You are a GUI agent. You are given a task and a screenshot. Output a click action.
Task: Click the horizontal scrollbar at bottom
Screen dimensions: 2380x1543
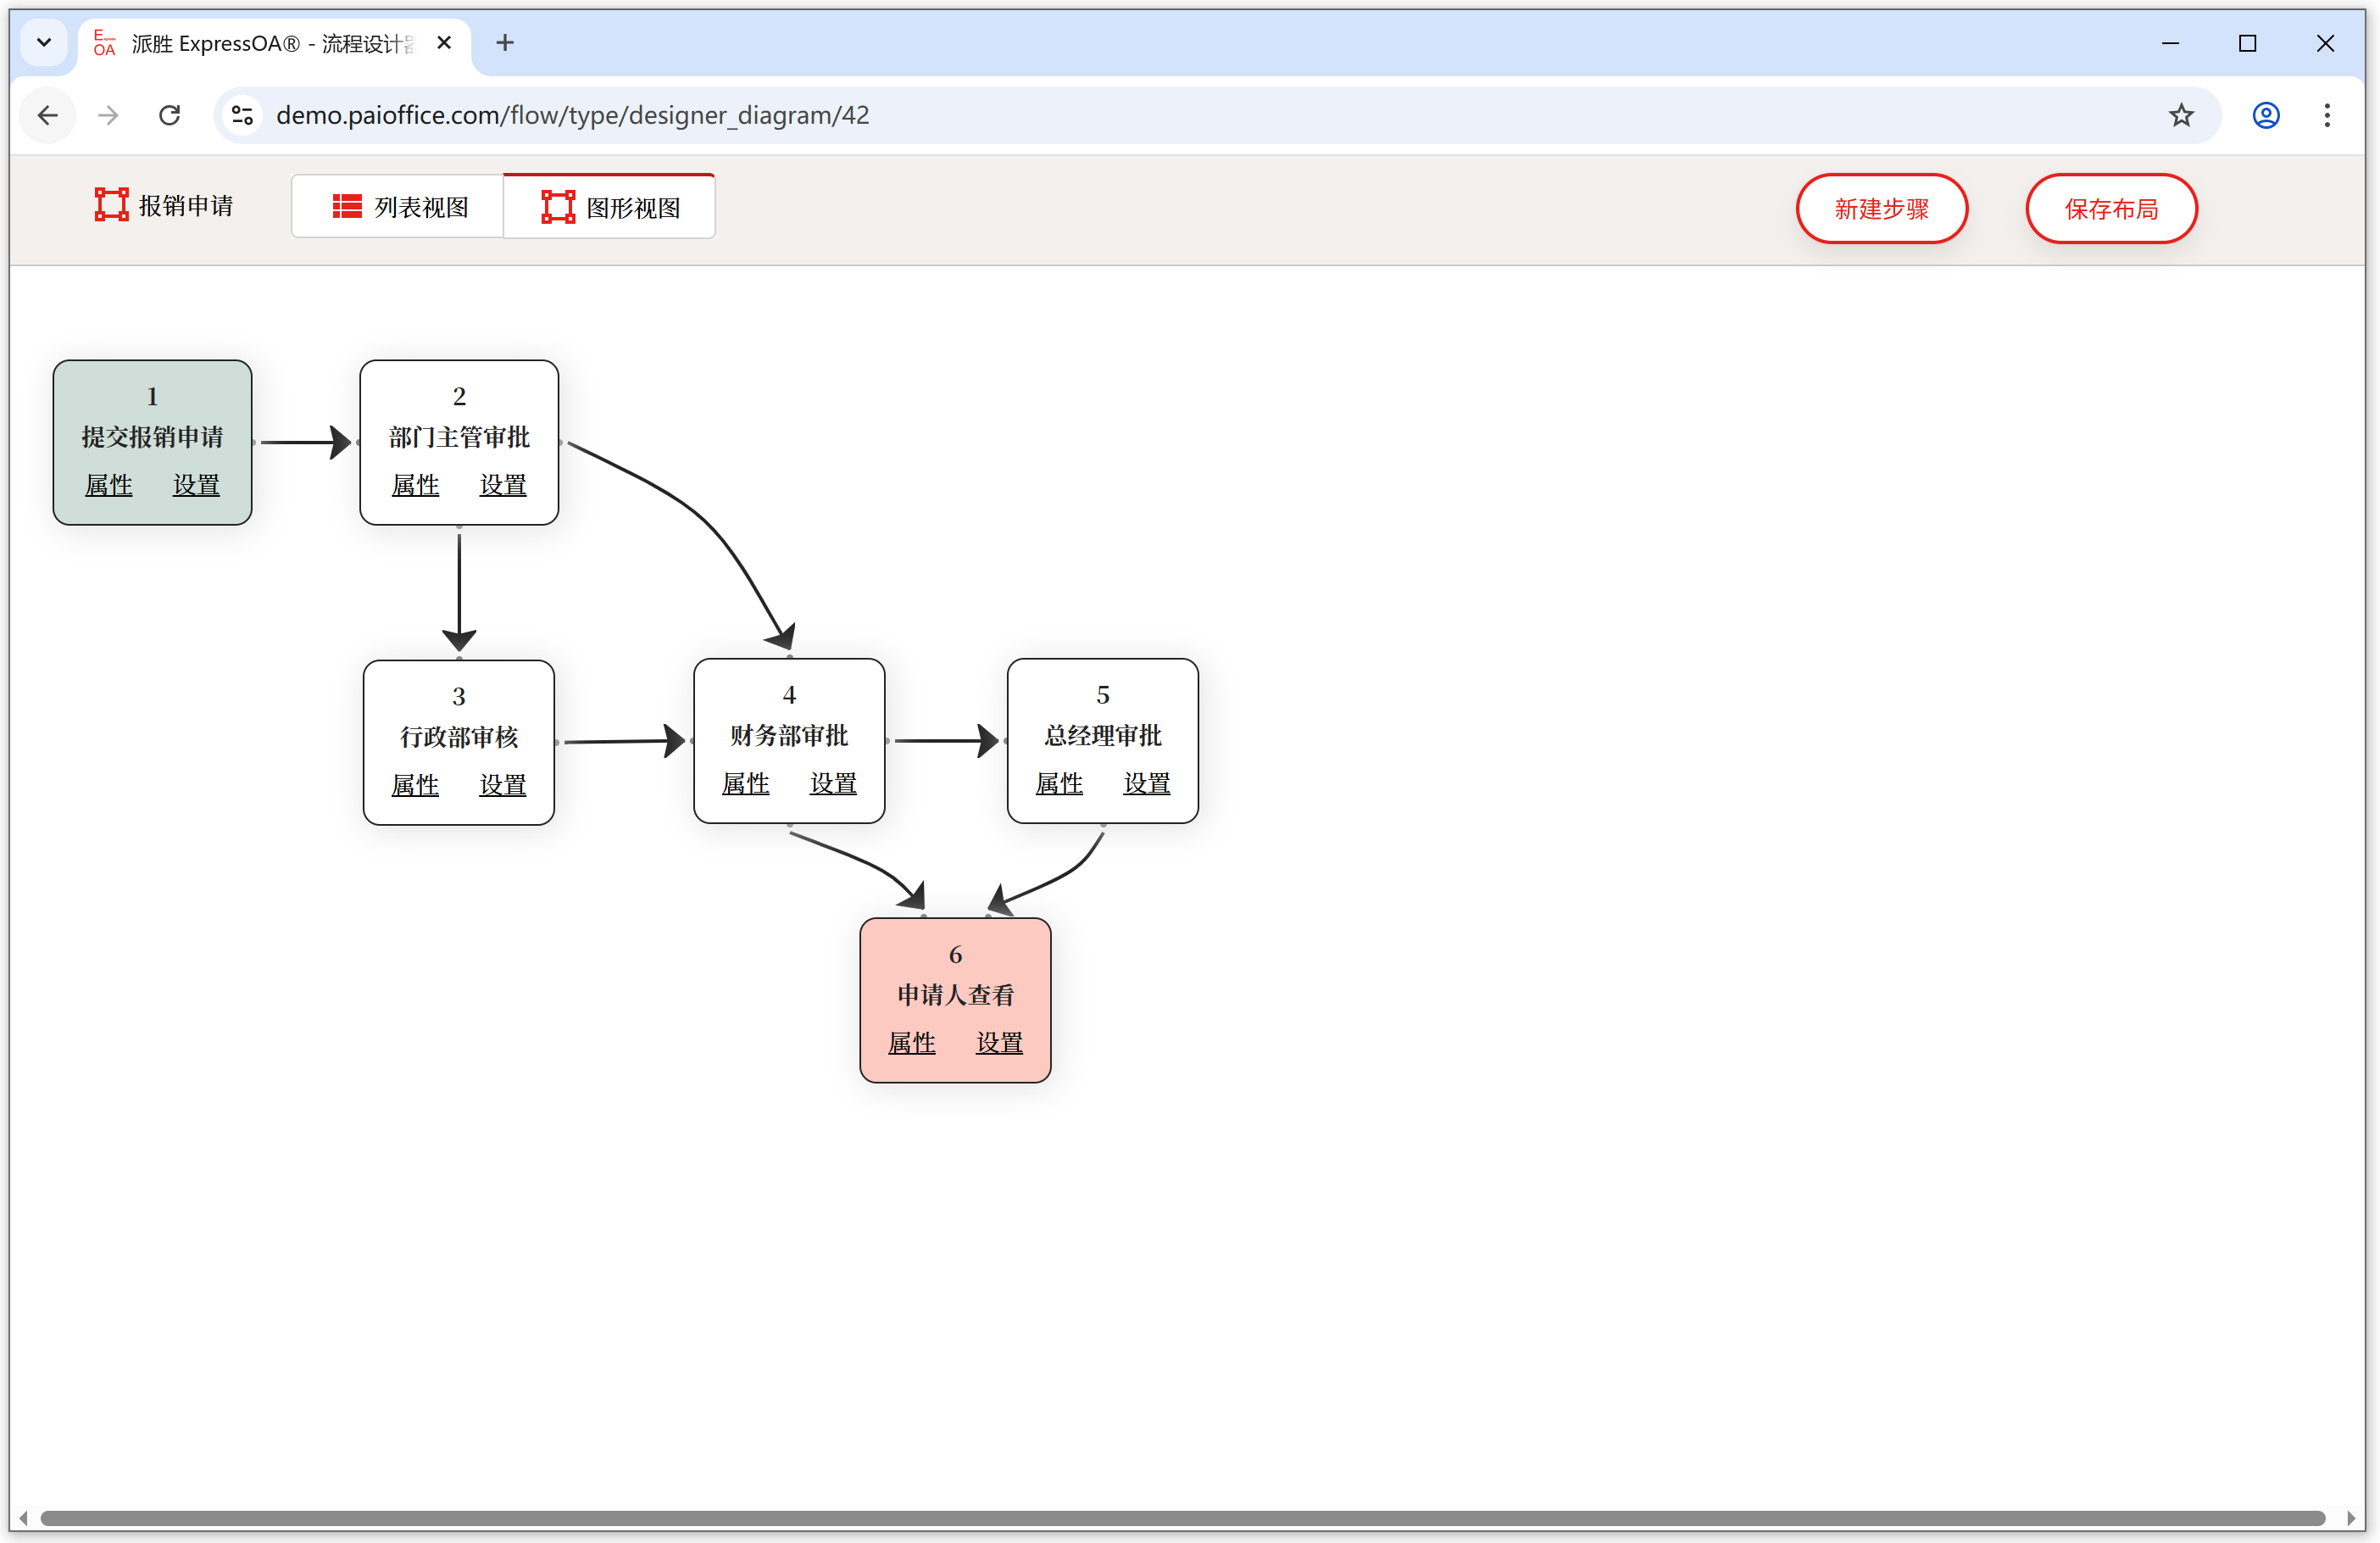[1180, 1517]
